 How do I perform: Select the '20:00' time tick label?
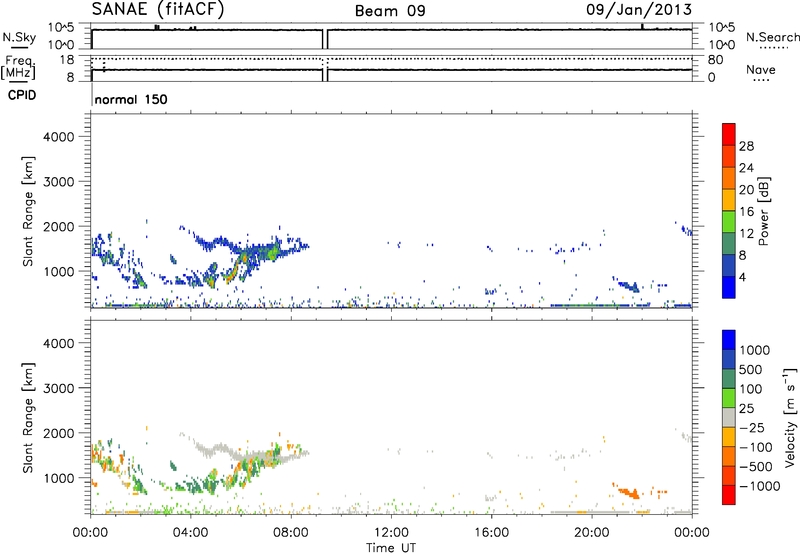[x=591, y=533]
